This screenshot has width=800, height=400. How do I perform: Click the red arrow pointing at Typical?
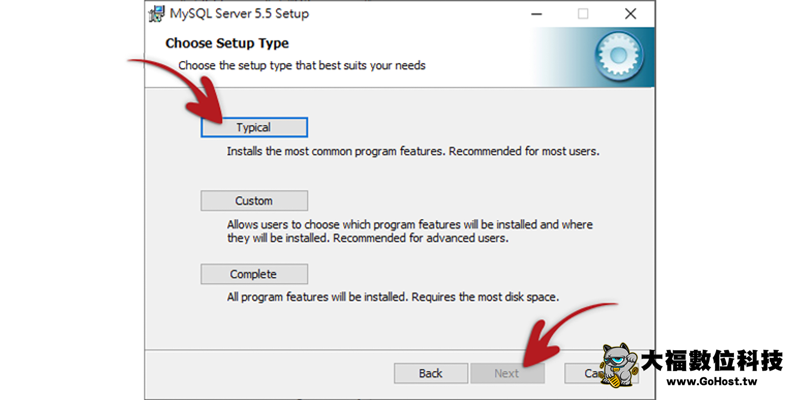pyautogui.click(x=180, y=90)
